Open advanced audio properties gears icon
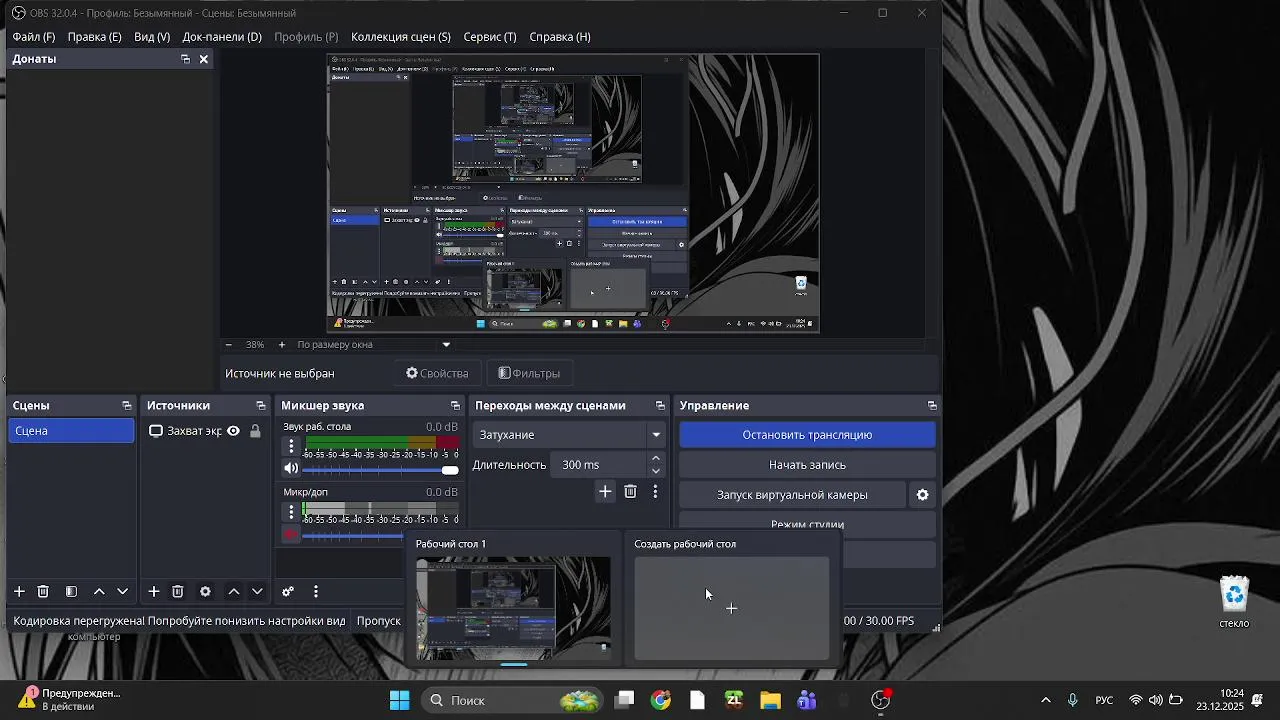Image resolution: width=1280 pixels, height=720 pixels. (x=288, y=592)
